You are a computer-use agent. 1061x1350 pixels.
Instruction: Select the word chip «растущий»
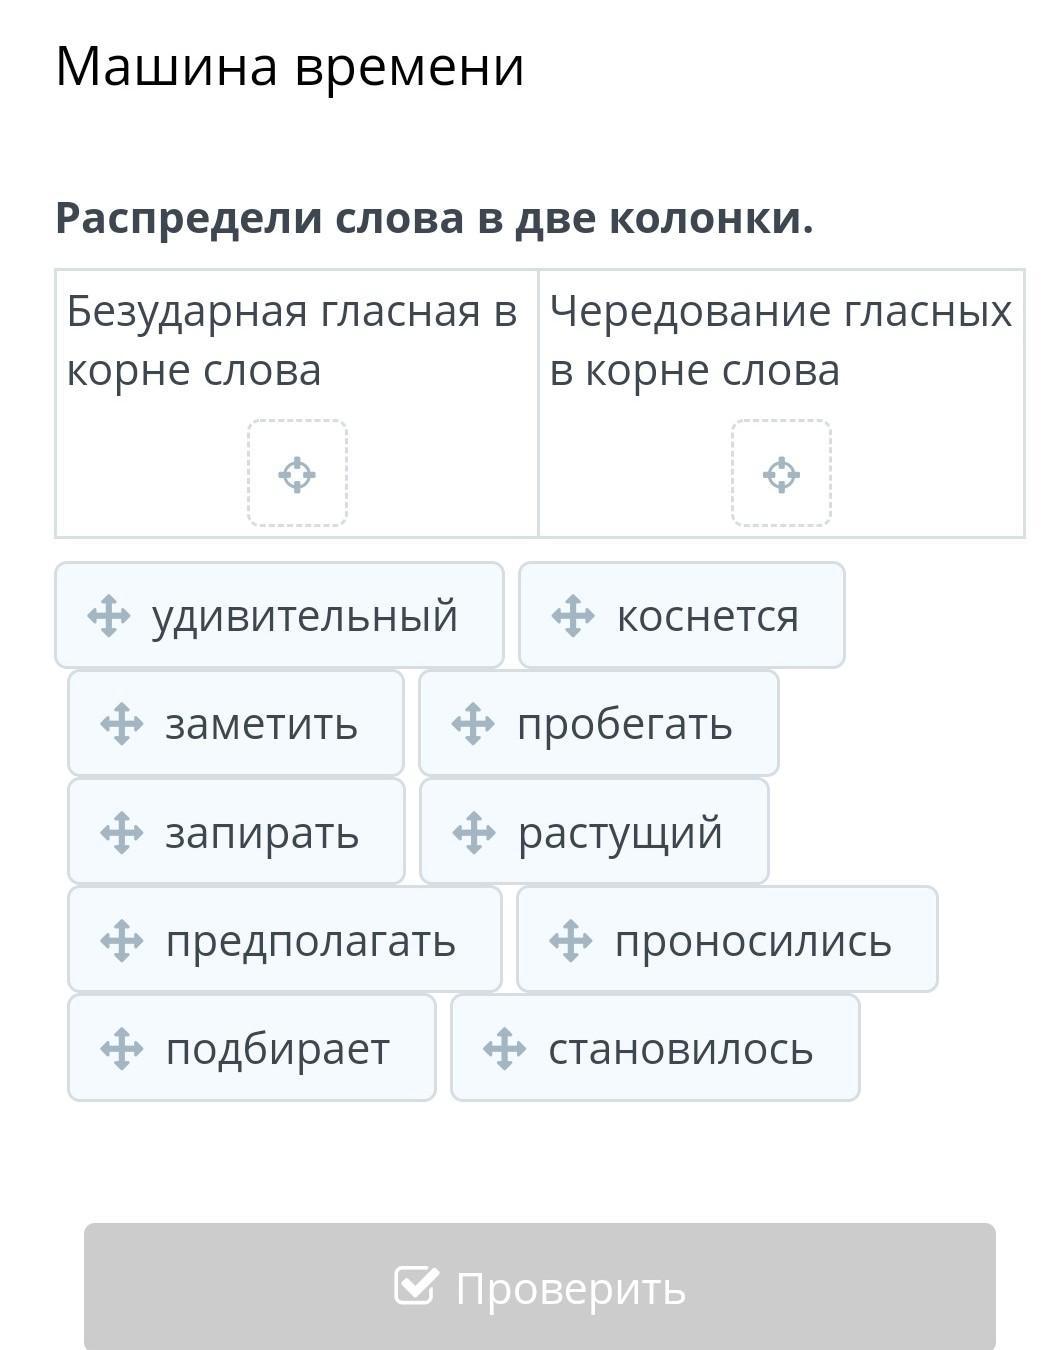(x=594, y=831)
